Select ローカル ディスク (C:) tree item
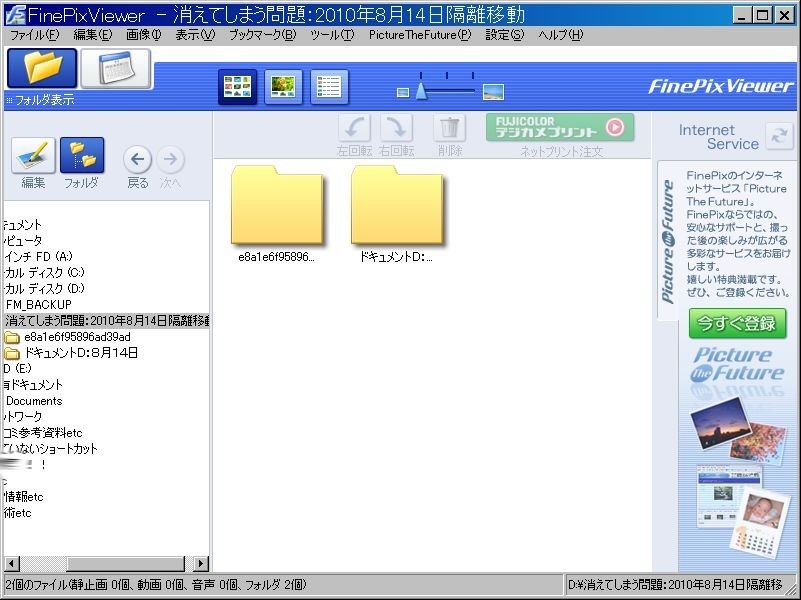801x600 pixels. (x=44, y=273)
